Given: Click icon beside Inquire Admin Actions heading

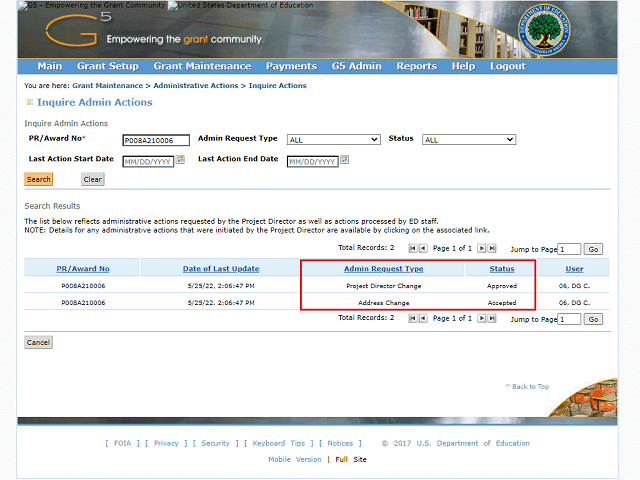Looking at the screenshot, I should click(29, 102).
